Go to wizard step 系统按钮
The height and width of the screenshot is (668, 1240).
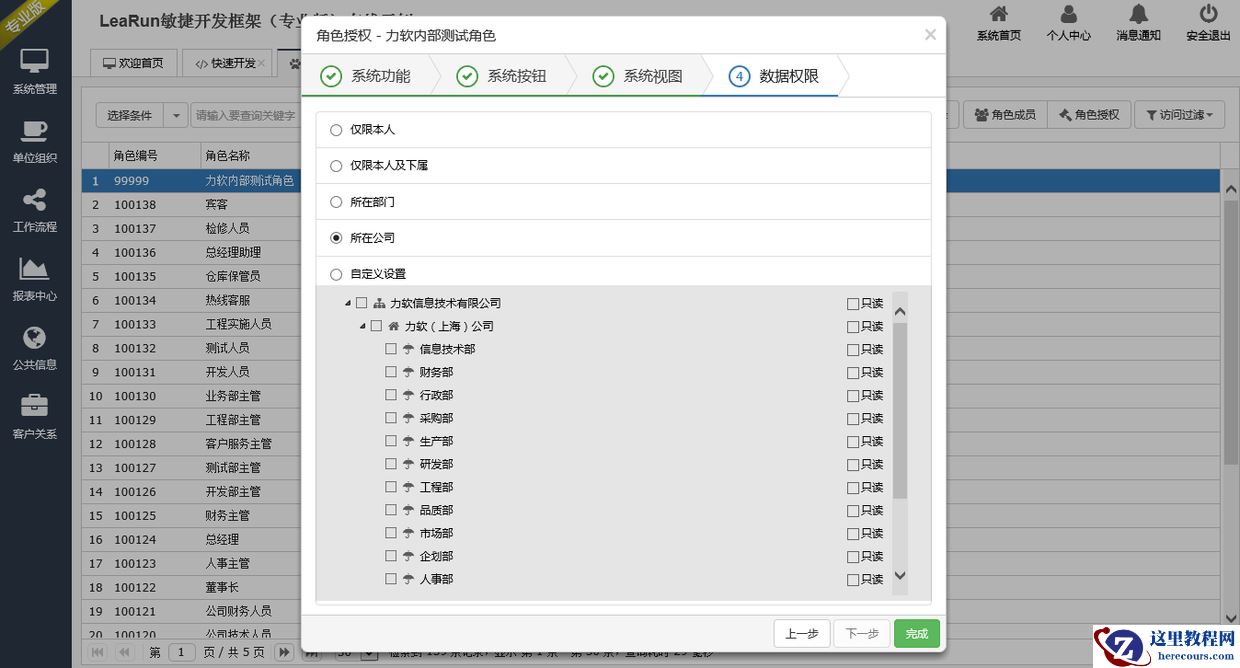[x=502, y=76]
